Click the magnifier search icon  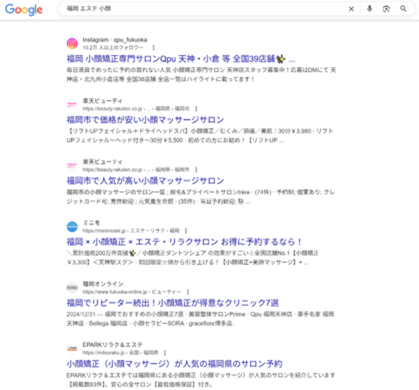click(x=403, y=9)
